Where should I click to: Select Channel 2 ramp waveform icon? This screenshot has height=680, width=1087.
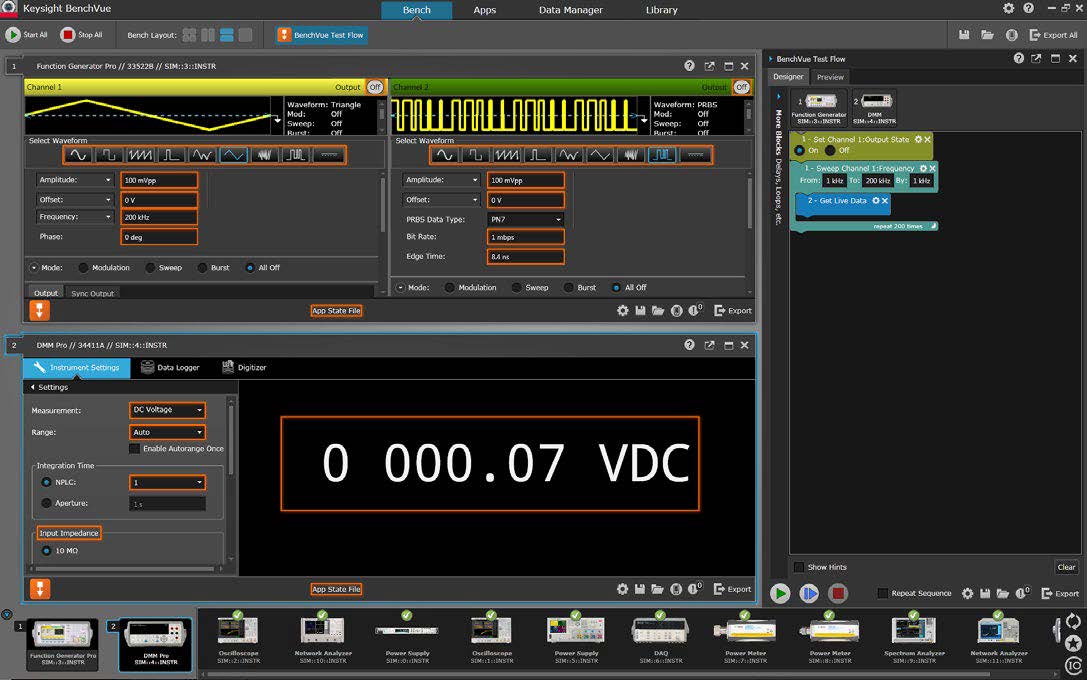(507, 155)
